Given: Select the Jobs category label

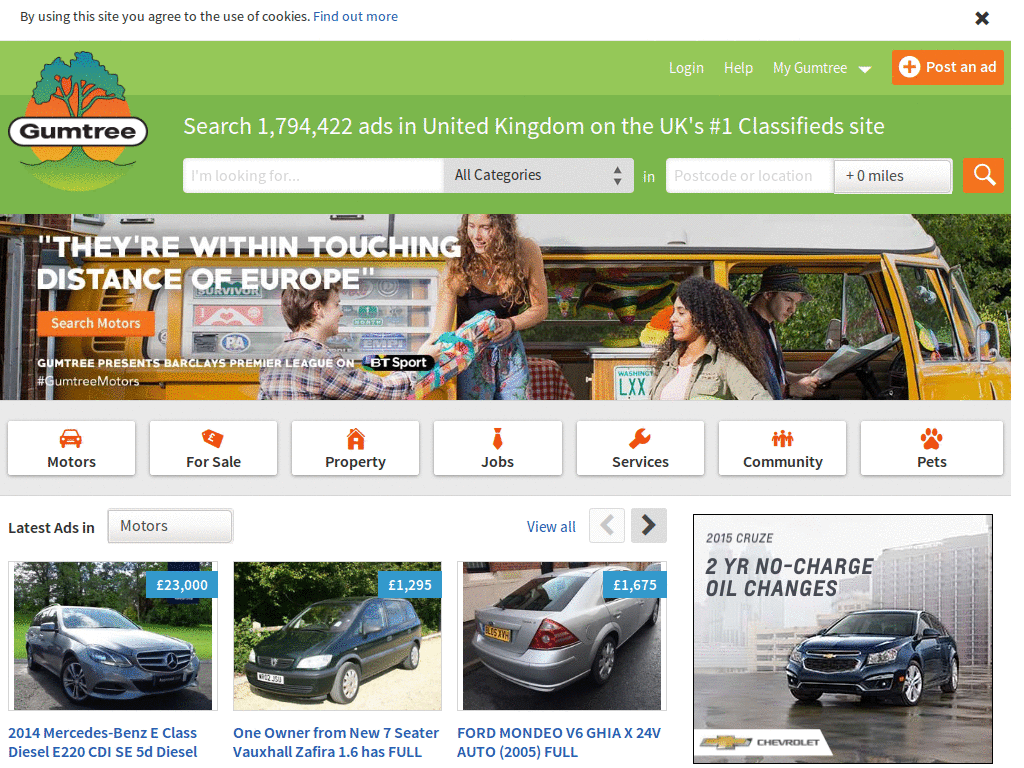Looking at the screenshot, I should pyautogui.click(x=498, y=462).
